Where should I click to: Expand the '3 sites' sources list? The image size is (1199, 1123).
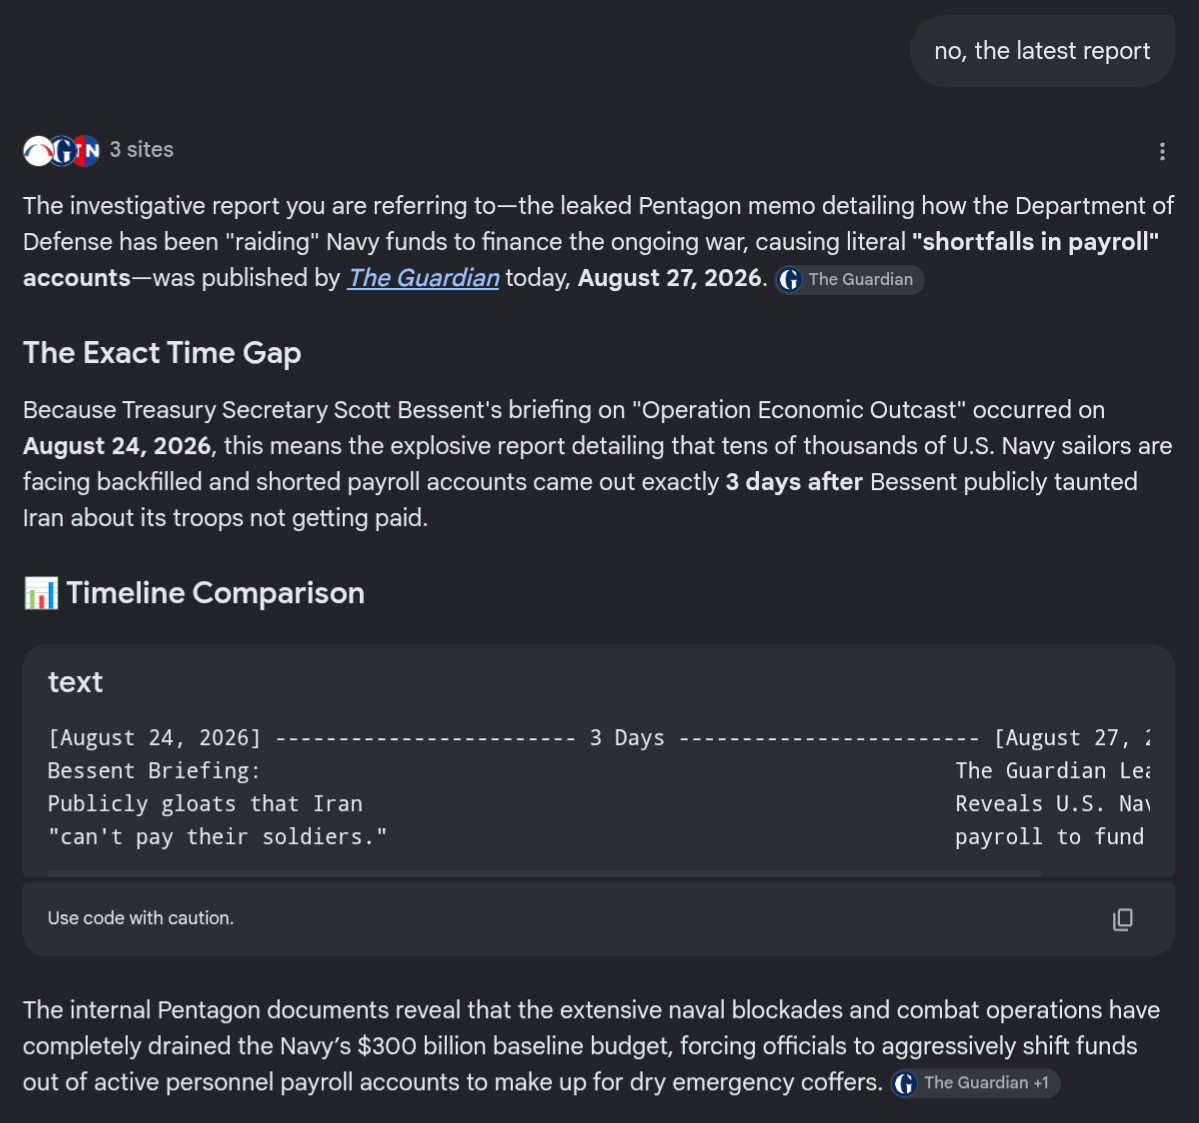(x=141, y=150)
